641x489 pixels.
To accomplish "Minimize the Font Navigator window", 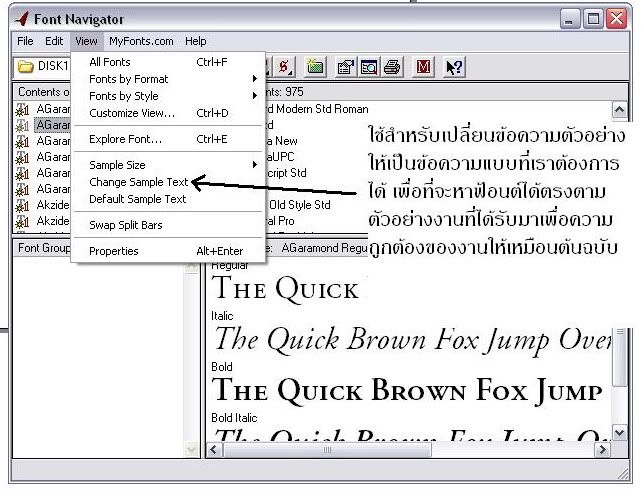I will [569, 19].
